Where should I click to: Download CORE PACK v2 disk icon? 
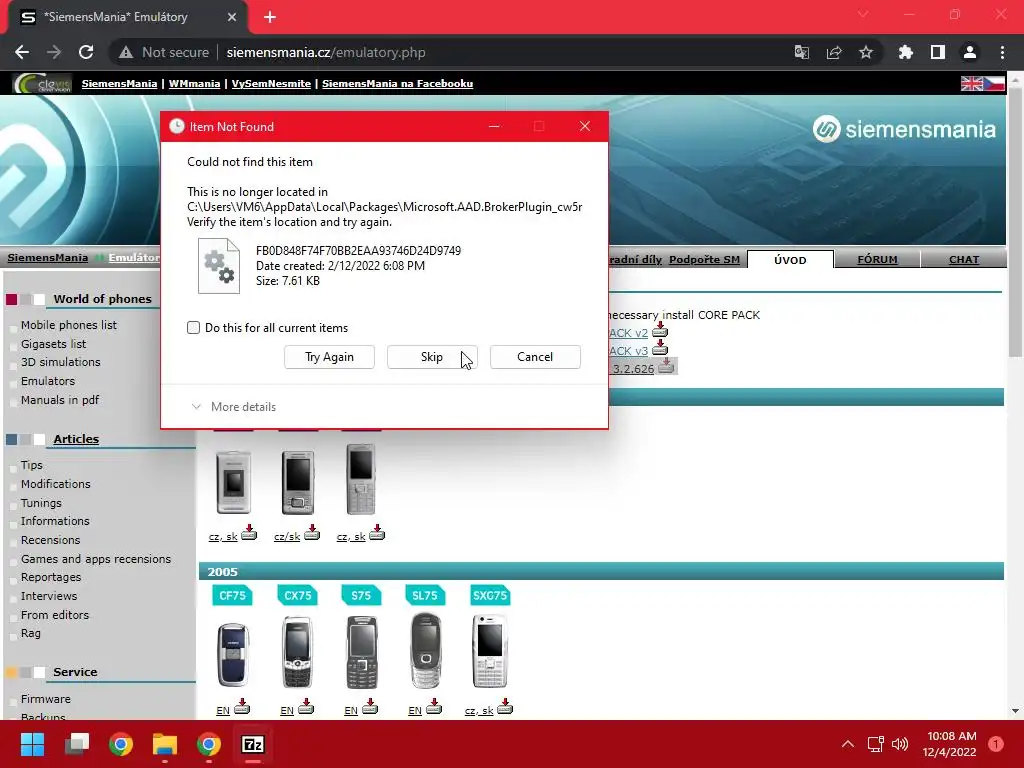coord(660,330)
